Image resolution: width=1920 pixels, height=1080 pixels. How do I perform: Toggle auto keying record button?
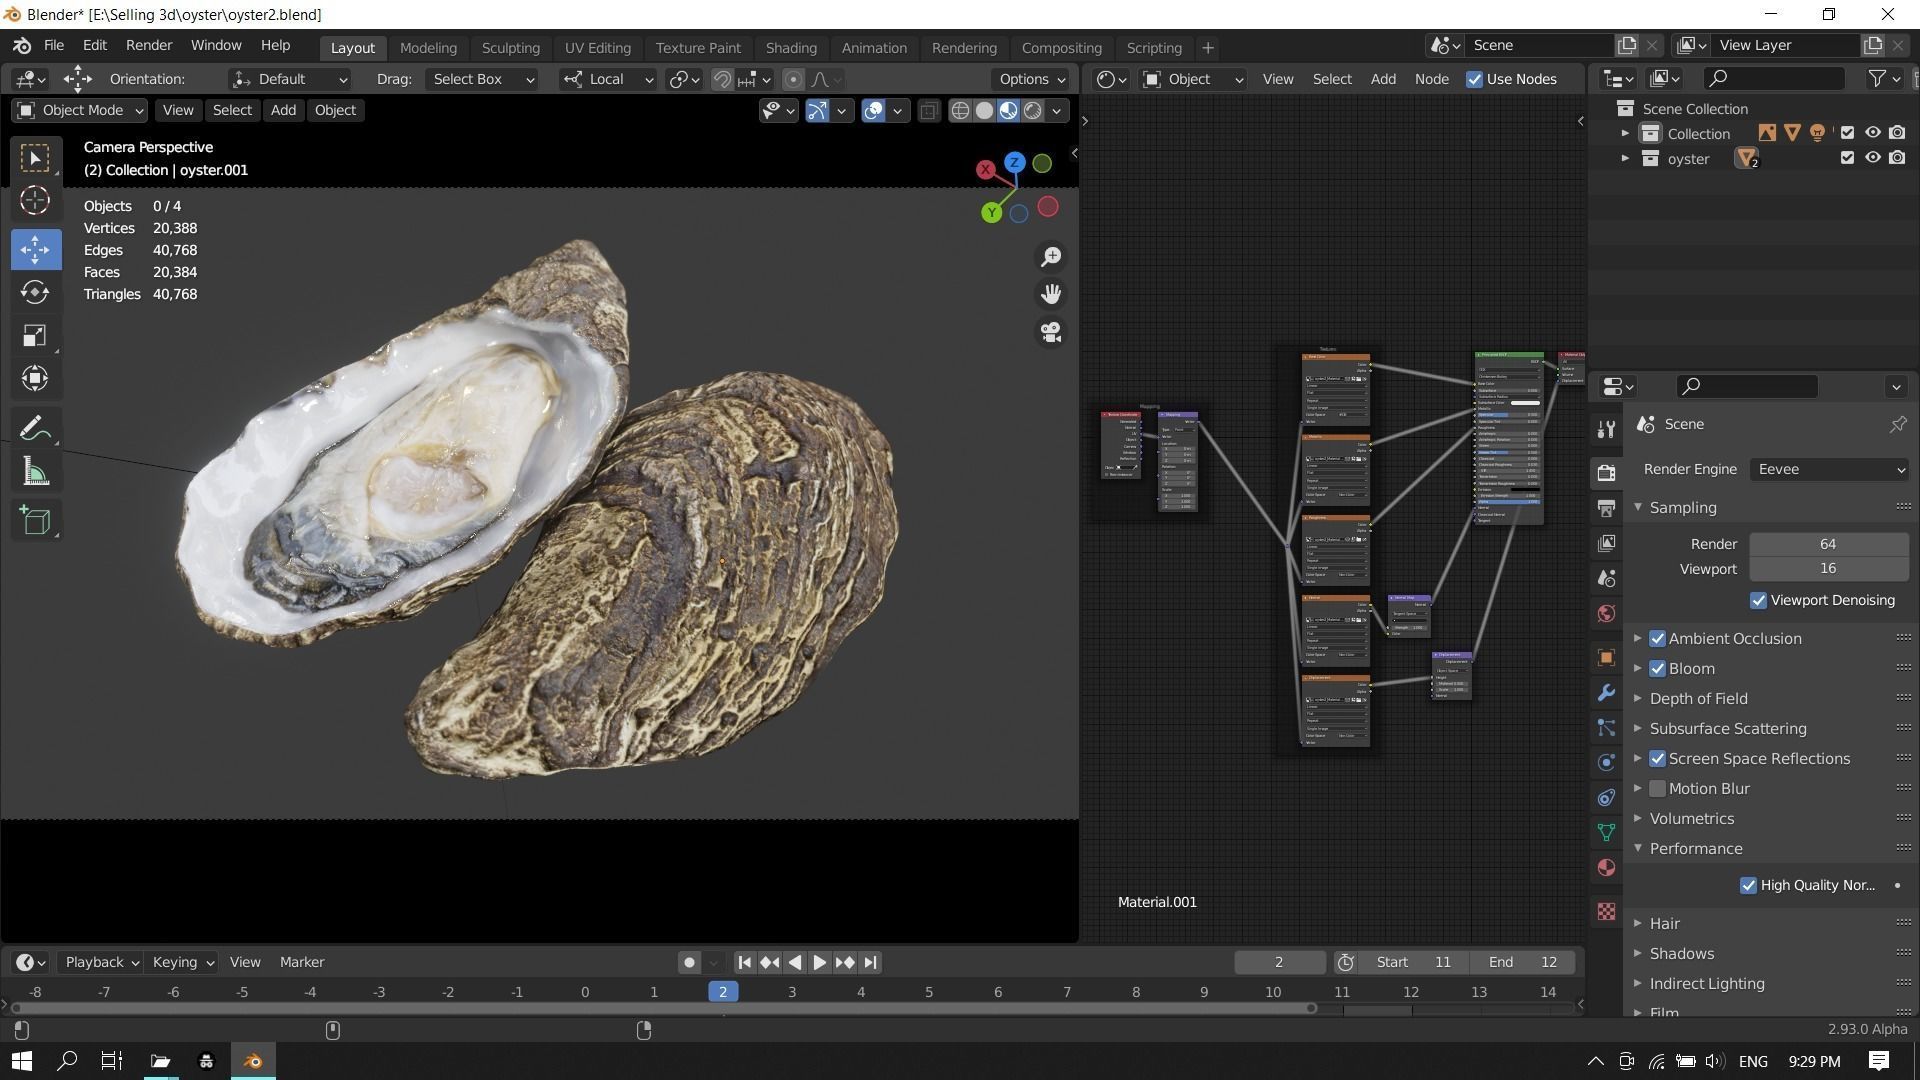(688, 962)
